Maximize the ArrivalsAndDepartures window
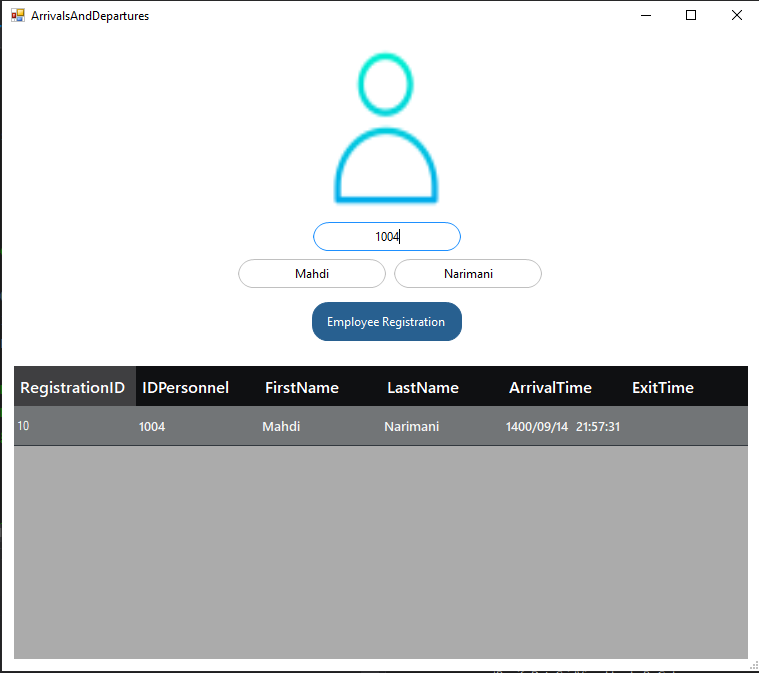This screenshot has height=673, width=759. [x=691, y=15]
